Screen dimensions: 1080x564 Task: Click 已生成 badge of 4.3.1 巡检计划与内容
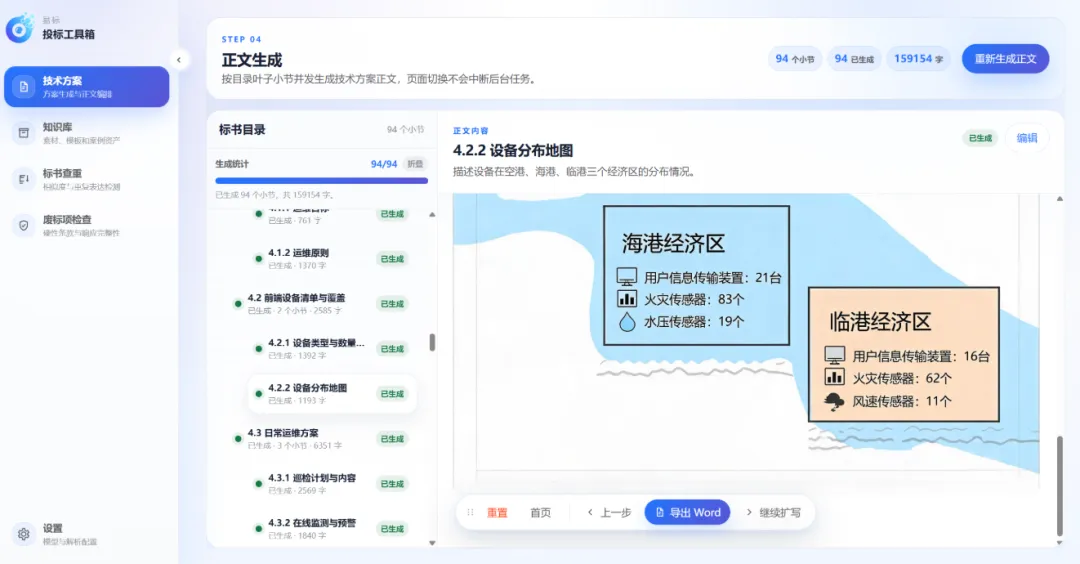click(x=393, y=483)
